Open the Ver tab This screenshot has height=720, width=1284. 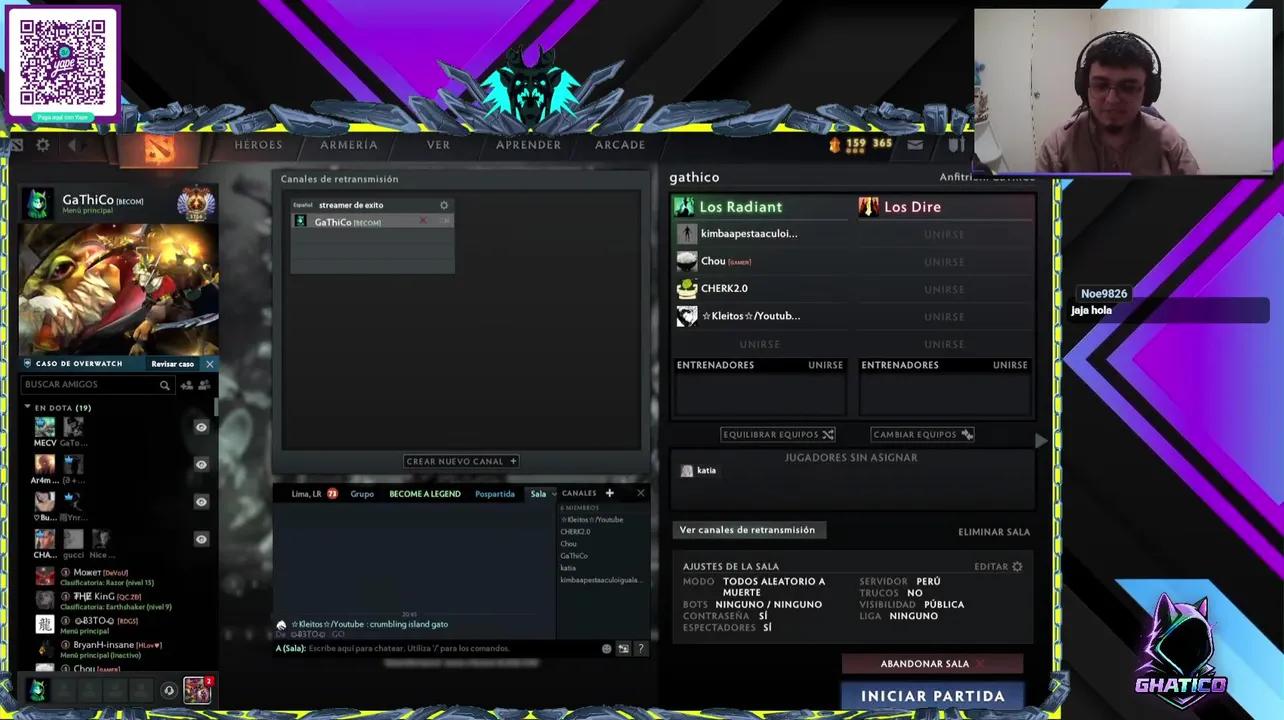click(438, 145)
